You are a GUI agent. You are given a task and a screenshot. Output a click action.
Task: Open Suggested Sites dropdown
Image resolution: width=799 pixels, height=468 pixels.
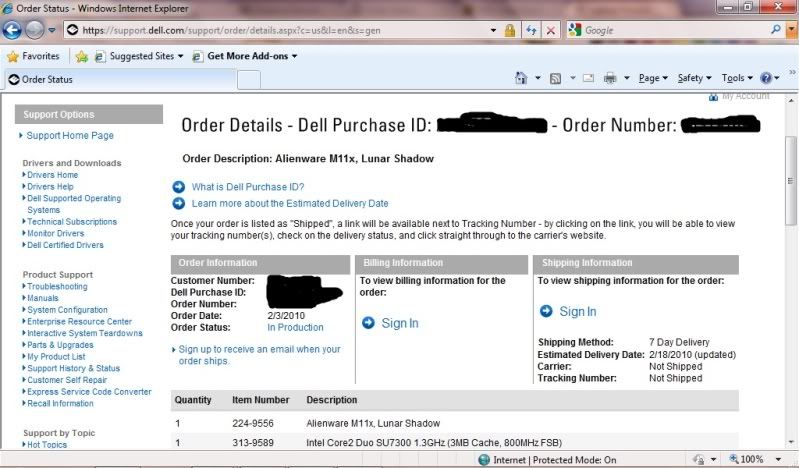(x=139, y=56)
